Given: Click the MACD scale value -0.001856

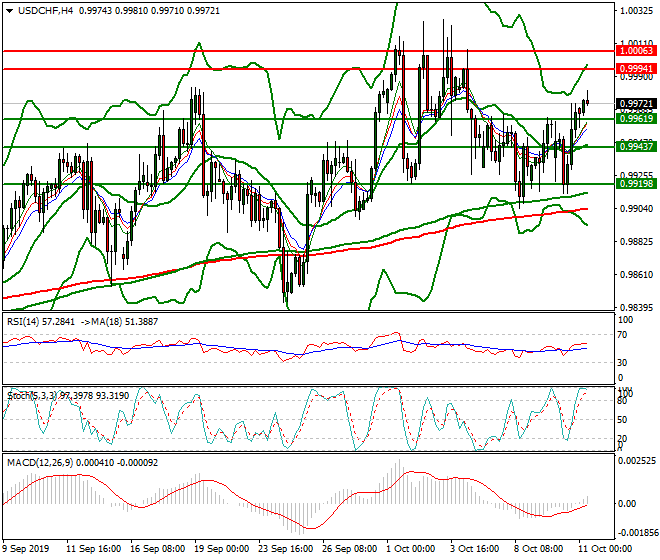Looking at the screenshot, I should tap(637, 533).
